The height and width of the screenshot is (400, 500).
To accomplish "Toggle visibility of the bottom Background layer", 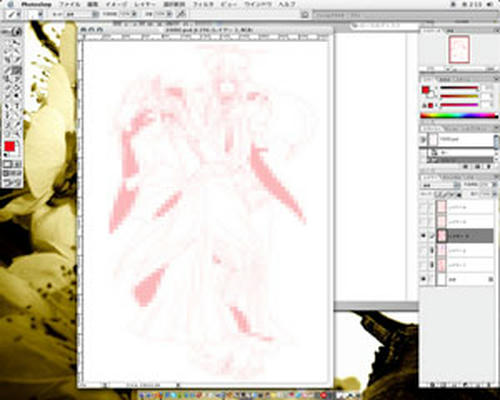I will [x=423, y=279].
